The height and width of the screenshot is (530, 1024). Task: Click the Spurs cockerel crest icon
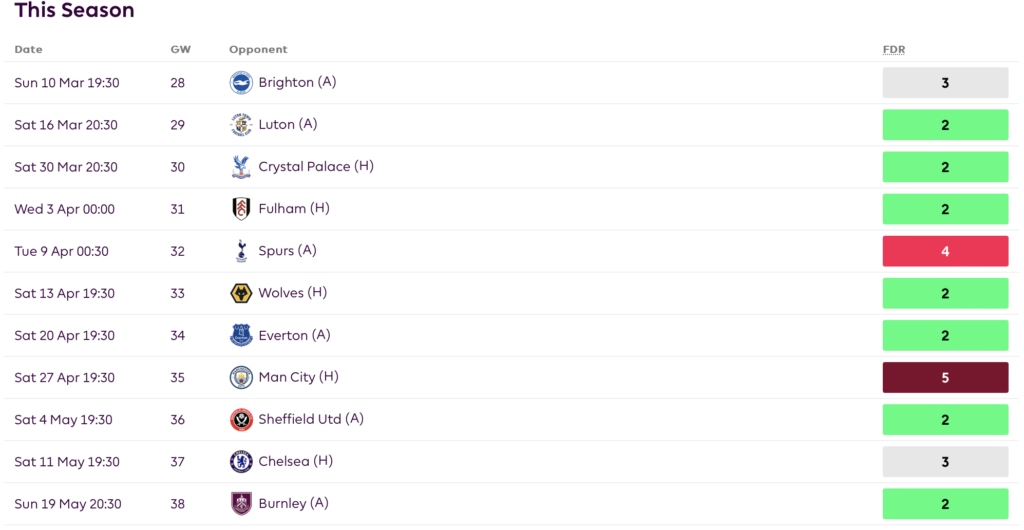[x=241, y=251]
